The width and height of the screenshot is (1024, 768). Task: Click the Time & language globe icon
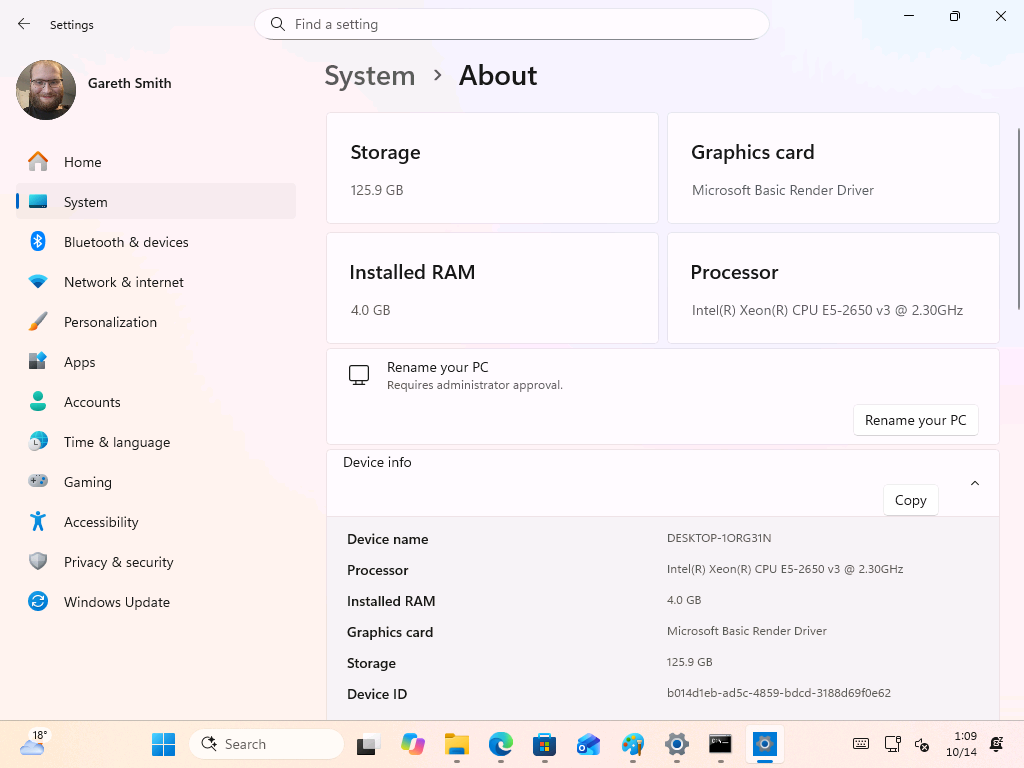click(x=38, y=441)
